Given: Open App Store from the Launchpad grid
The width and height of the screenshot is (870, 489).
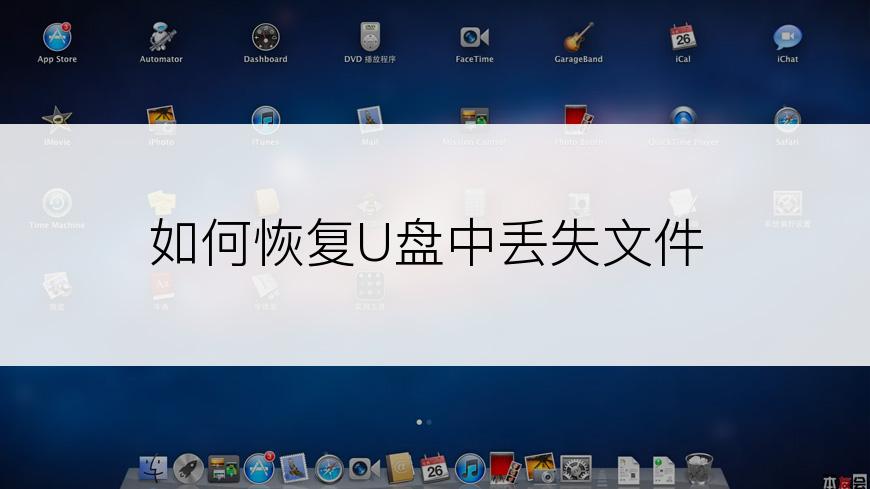Looking at the screenshot, I should click(x=57, y=37).
